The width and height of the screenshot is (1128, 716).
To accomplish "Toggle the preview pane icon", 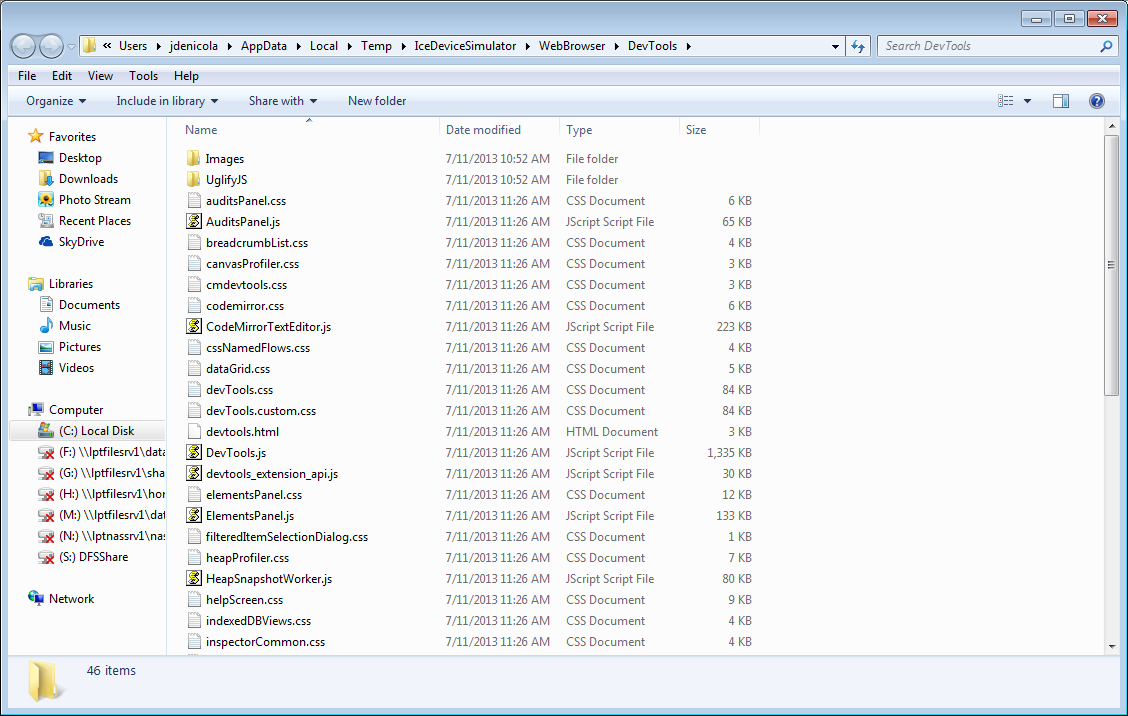I will point(1060,101).
